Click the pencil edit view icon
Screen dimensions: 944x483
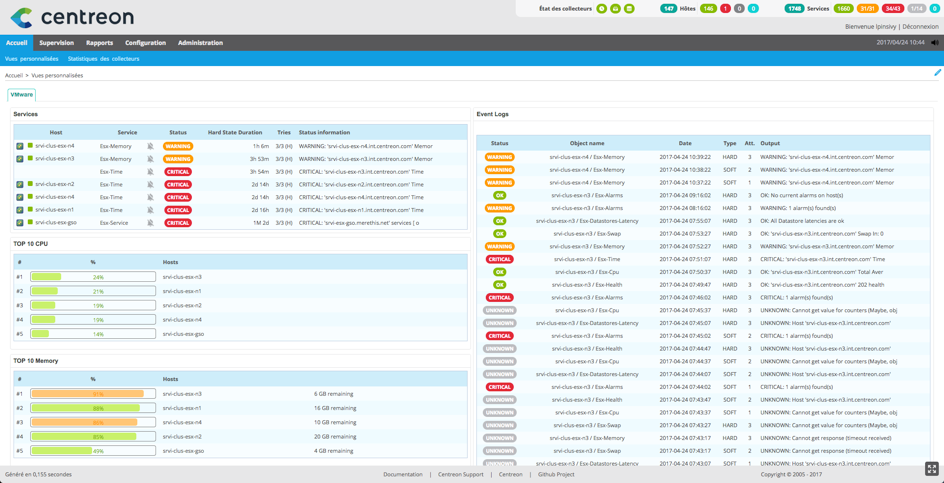coord(937,73)
